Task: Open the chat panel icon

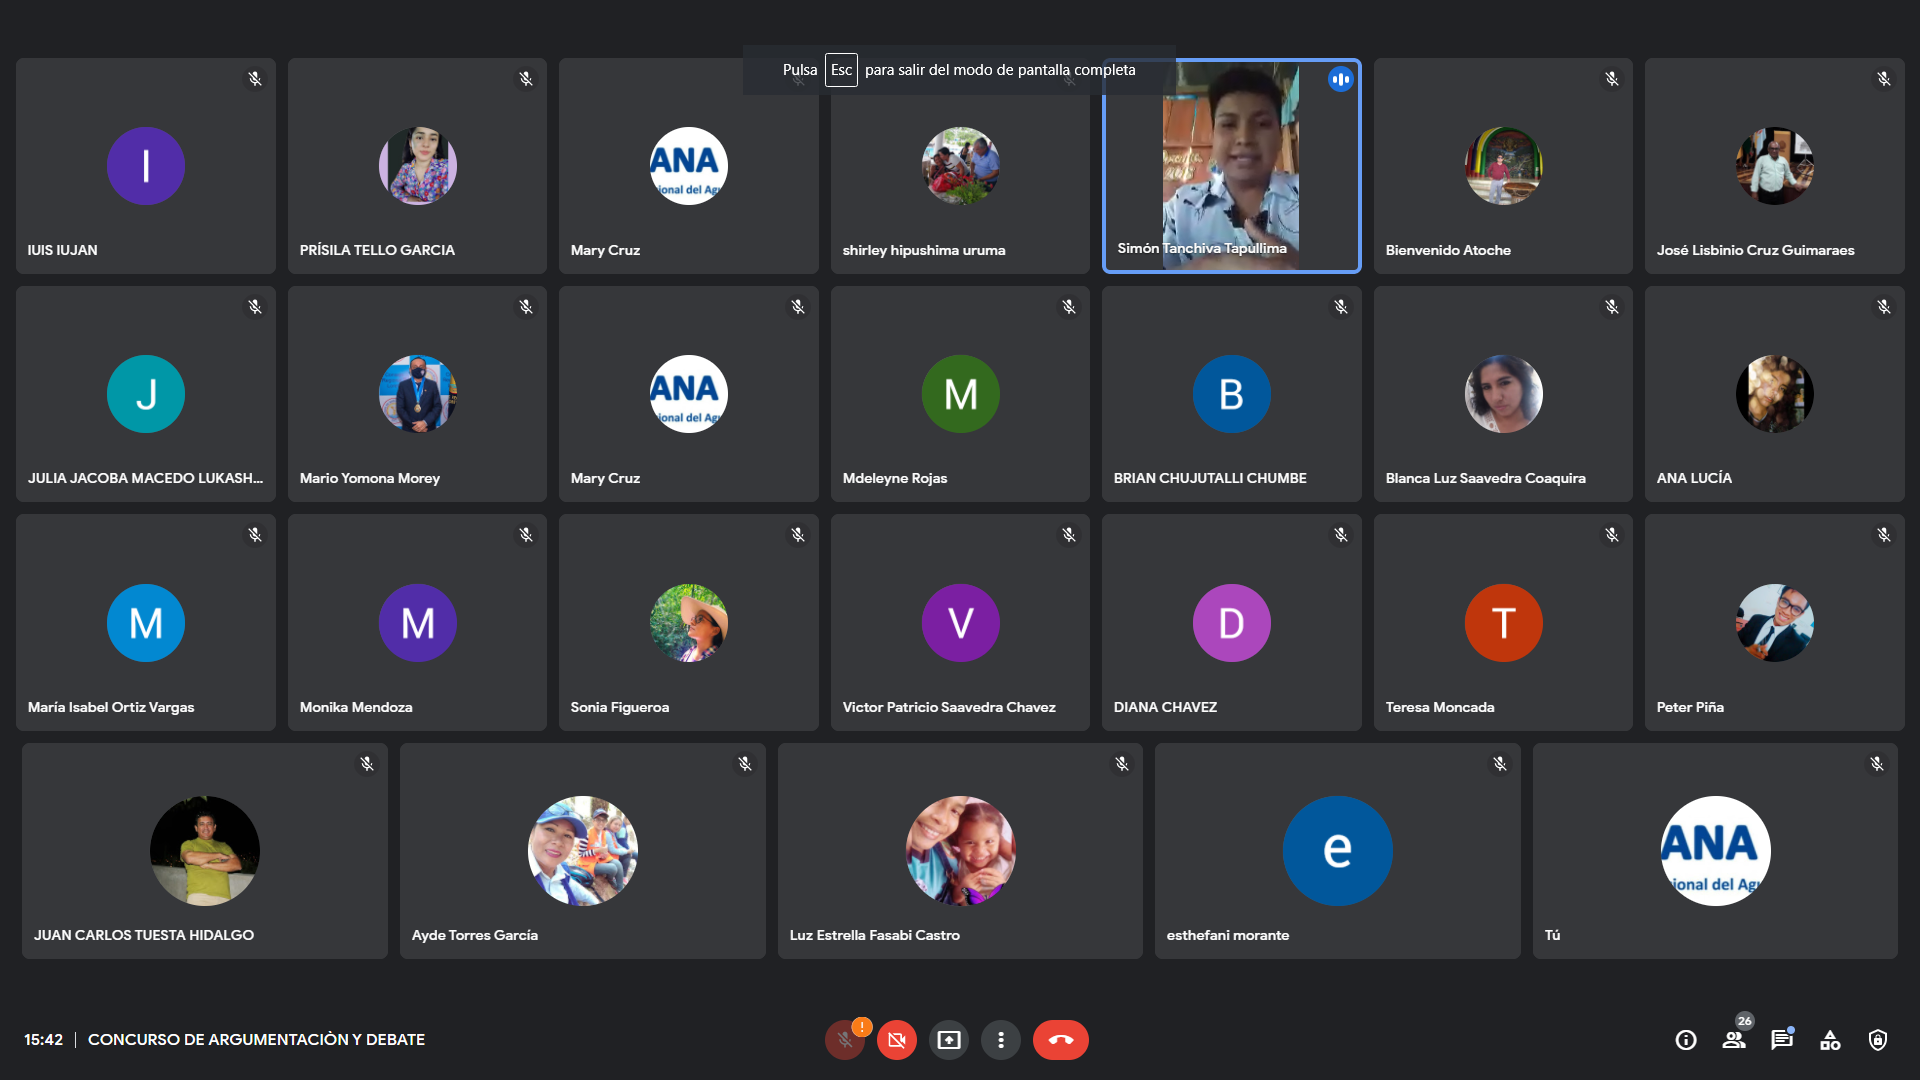Action: [1782, 1040]
